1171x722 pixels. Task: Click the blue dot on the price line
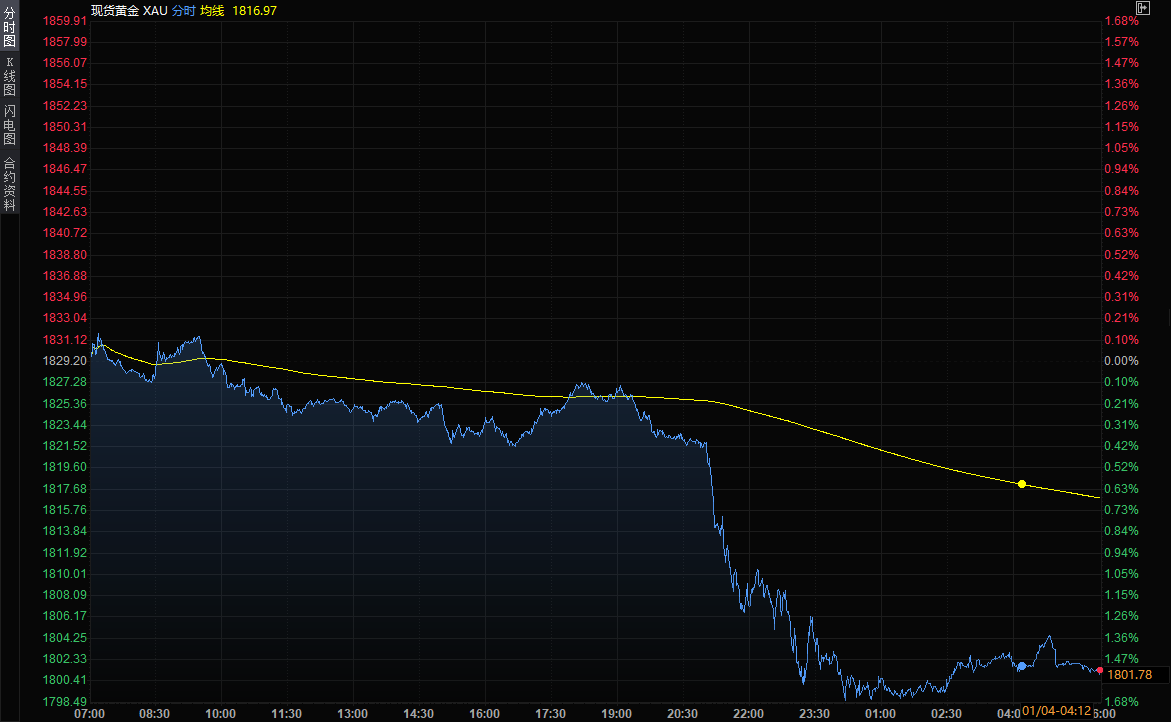pos(1021,665)
